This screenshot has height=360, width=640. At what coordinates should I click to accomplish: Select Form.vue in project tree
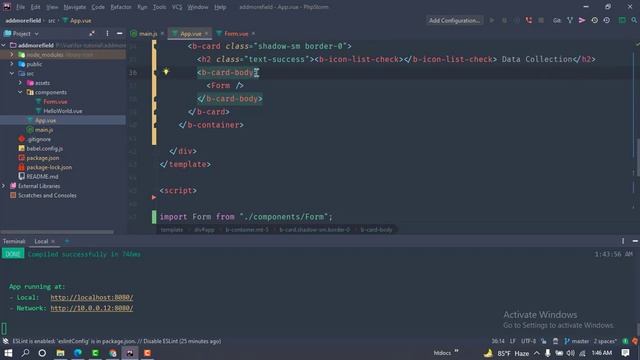[x=55, y=102]
